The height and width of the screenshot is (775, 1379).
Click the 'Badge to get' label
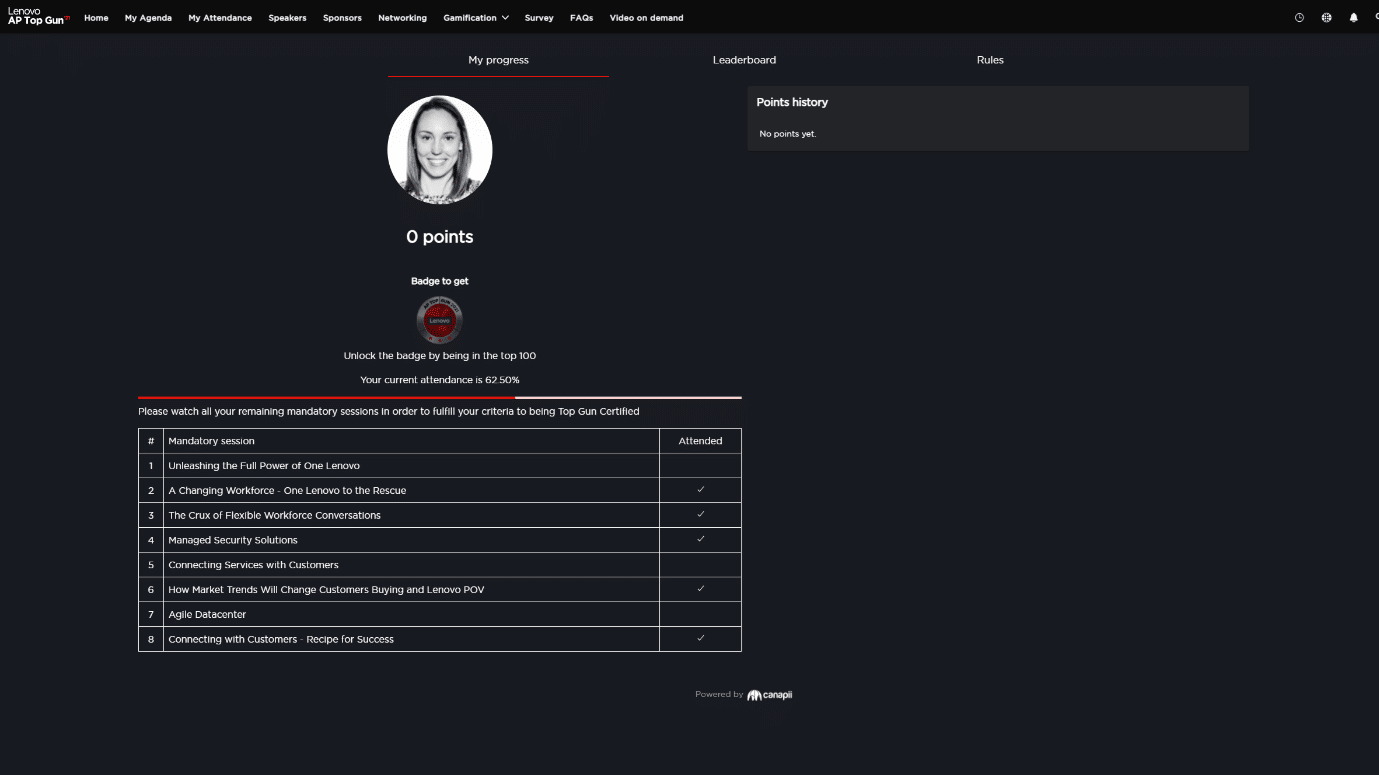(x=440, y=281)
